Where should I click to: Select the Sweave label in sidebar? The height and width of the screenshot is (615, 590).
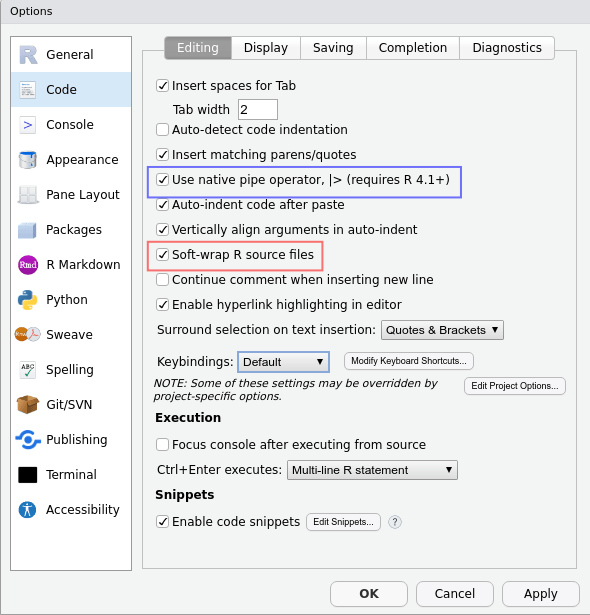coord(69,335)
